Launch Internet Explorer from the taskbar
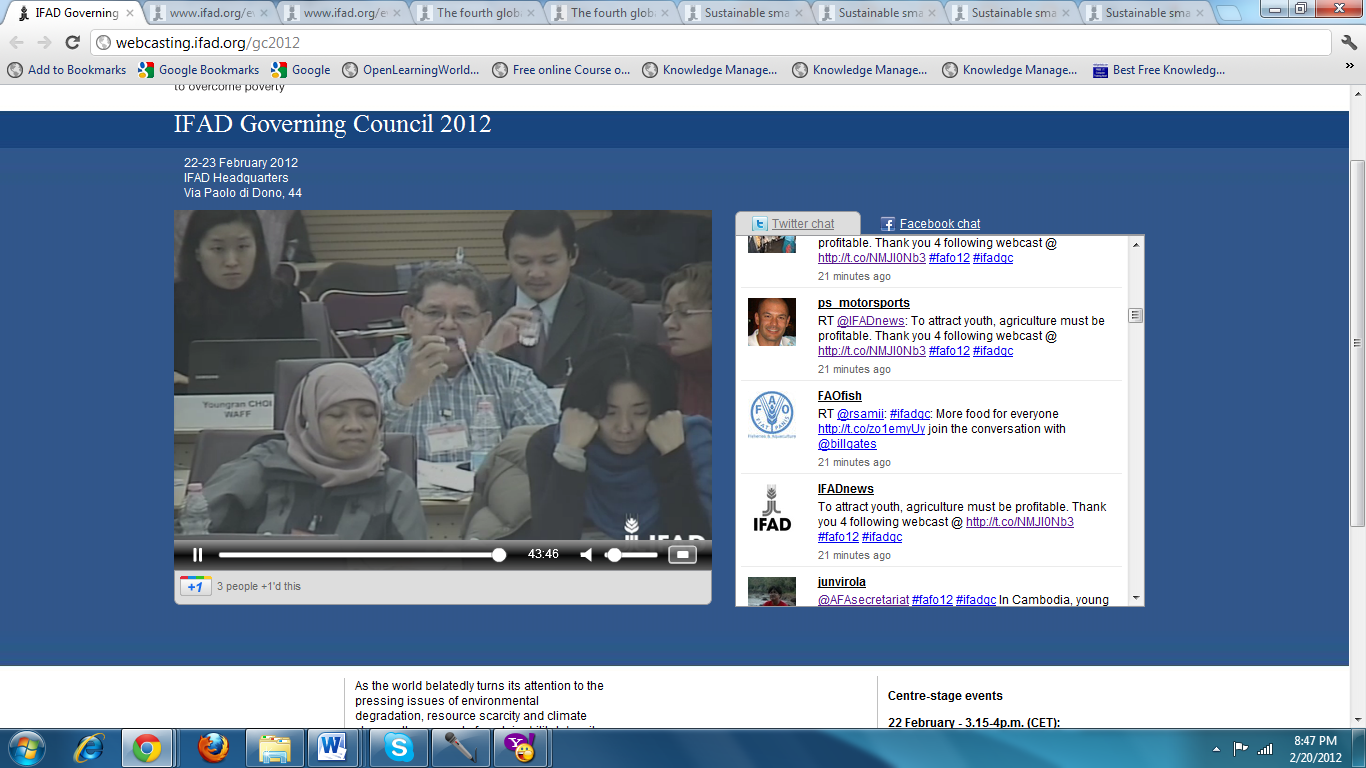The width and height of the screenshot is (1366, 768). coord(89,748)
